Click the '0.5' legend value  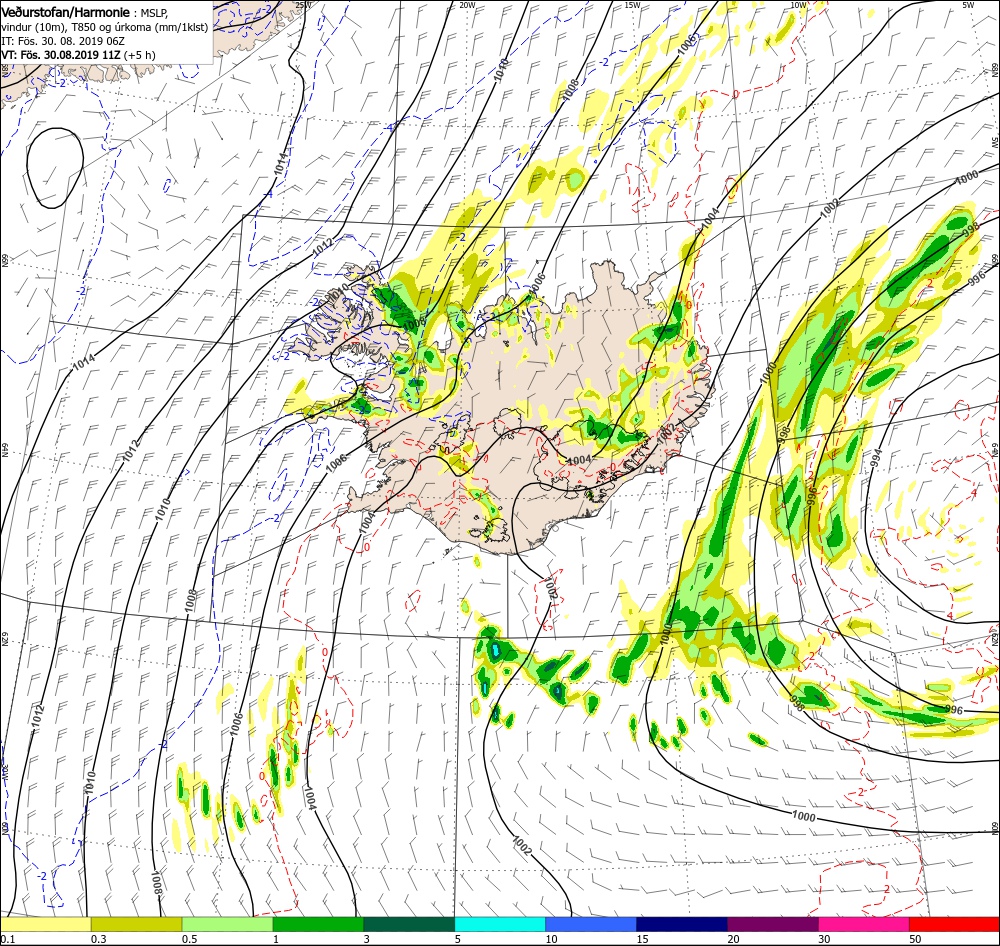189,939
